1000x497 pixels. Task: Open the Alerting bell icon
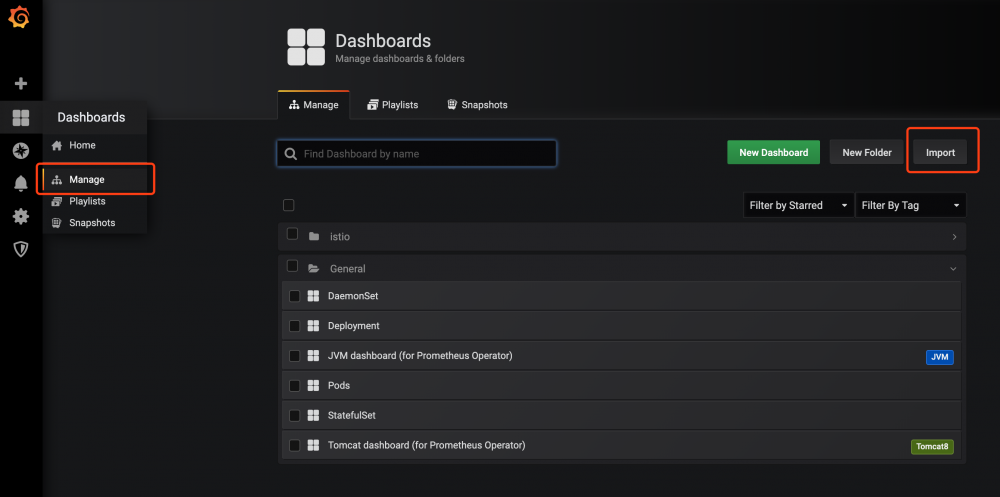pos(20,183)
